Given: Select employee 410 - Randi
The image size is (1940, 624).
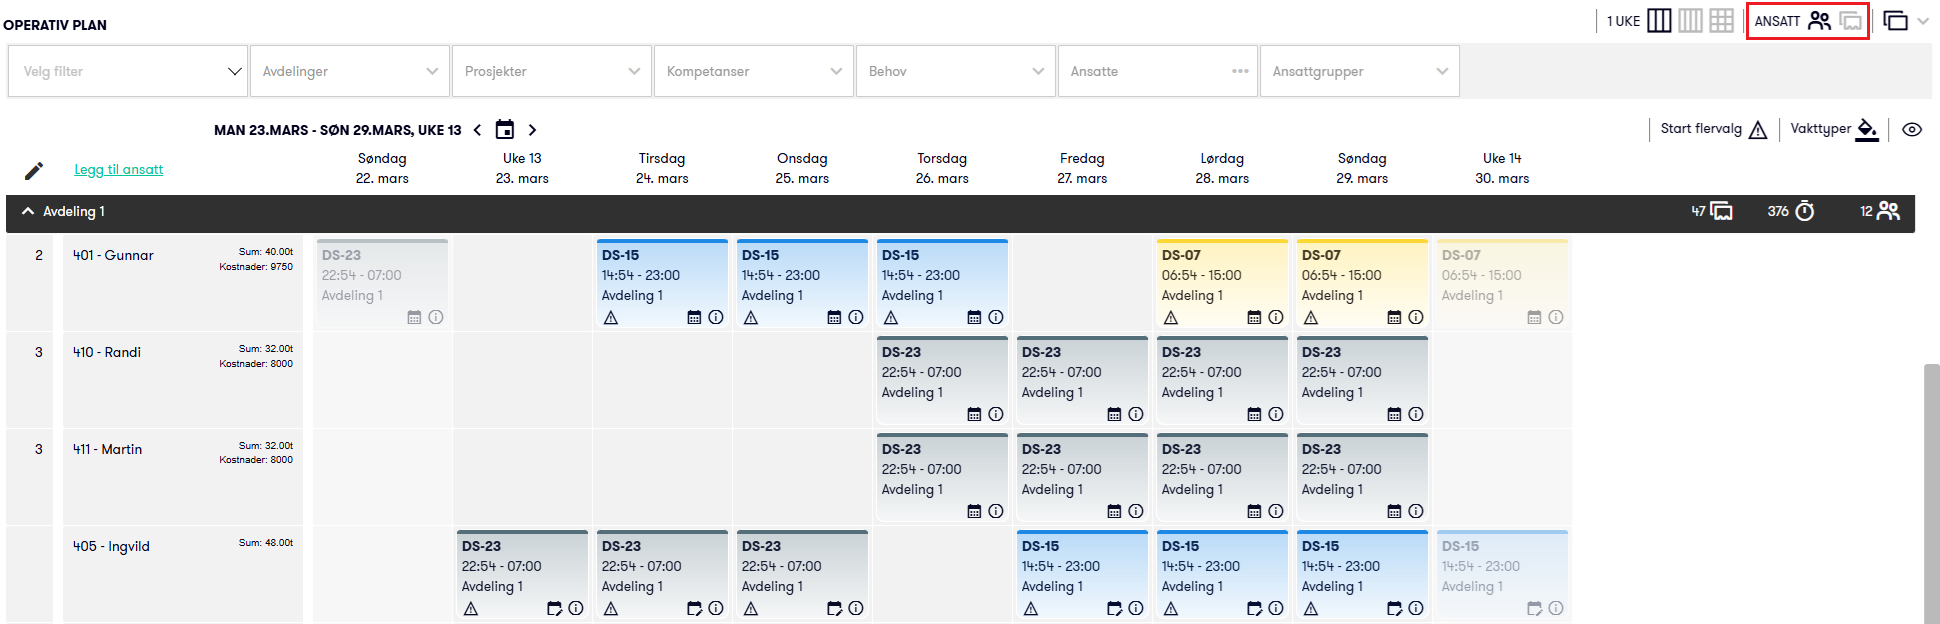Looking at the screenshot, I should [x=107, y=352].
